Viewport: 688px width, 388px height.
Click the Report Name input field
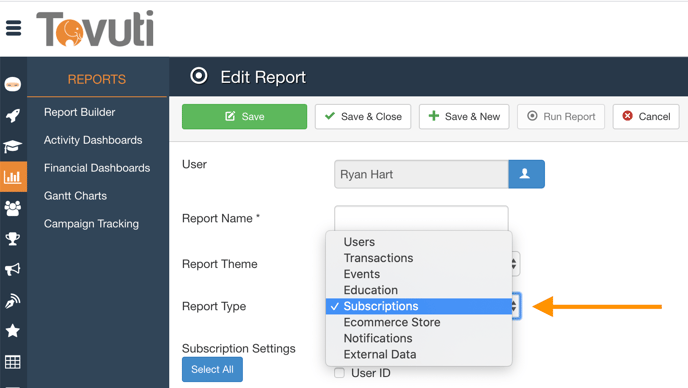coord(421,218)
